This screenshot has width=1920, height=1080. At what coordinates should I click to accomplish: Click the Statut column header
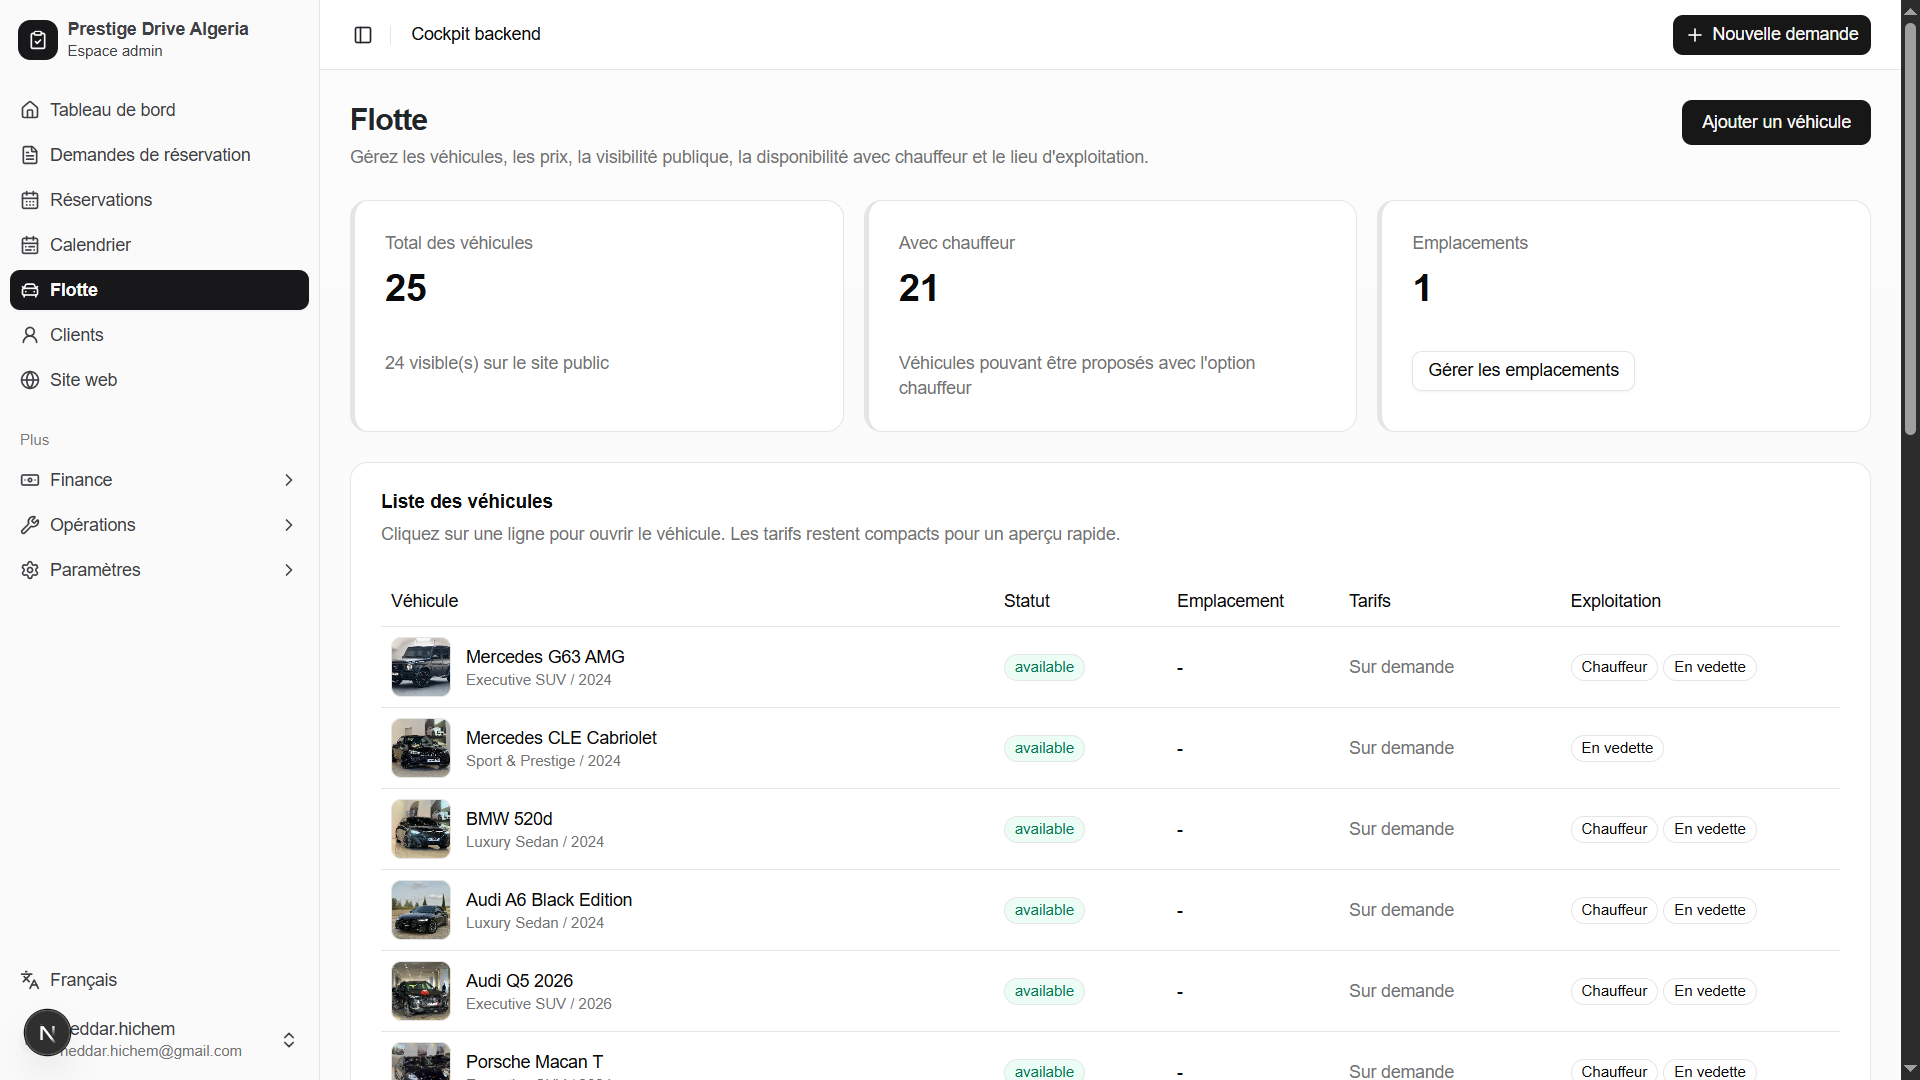[x=1026, y=601]
